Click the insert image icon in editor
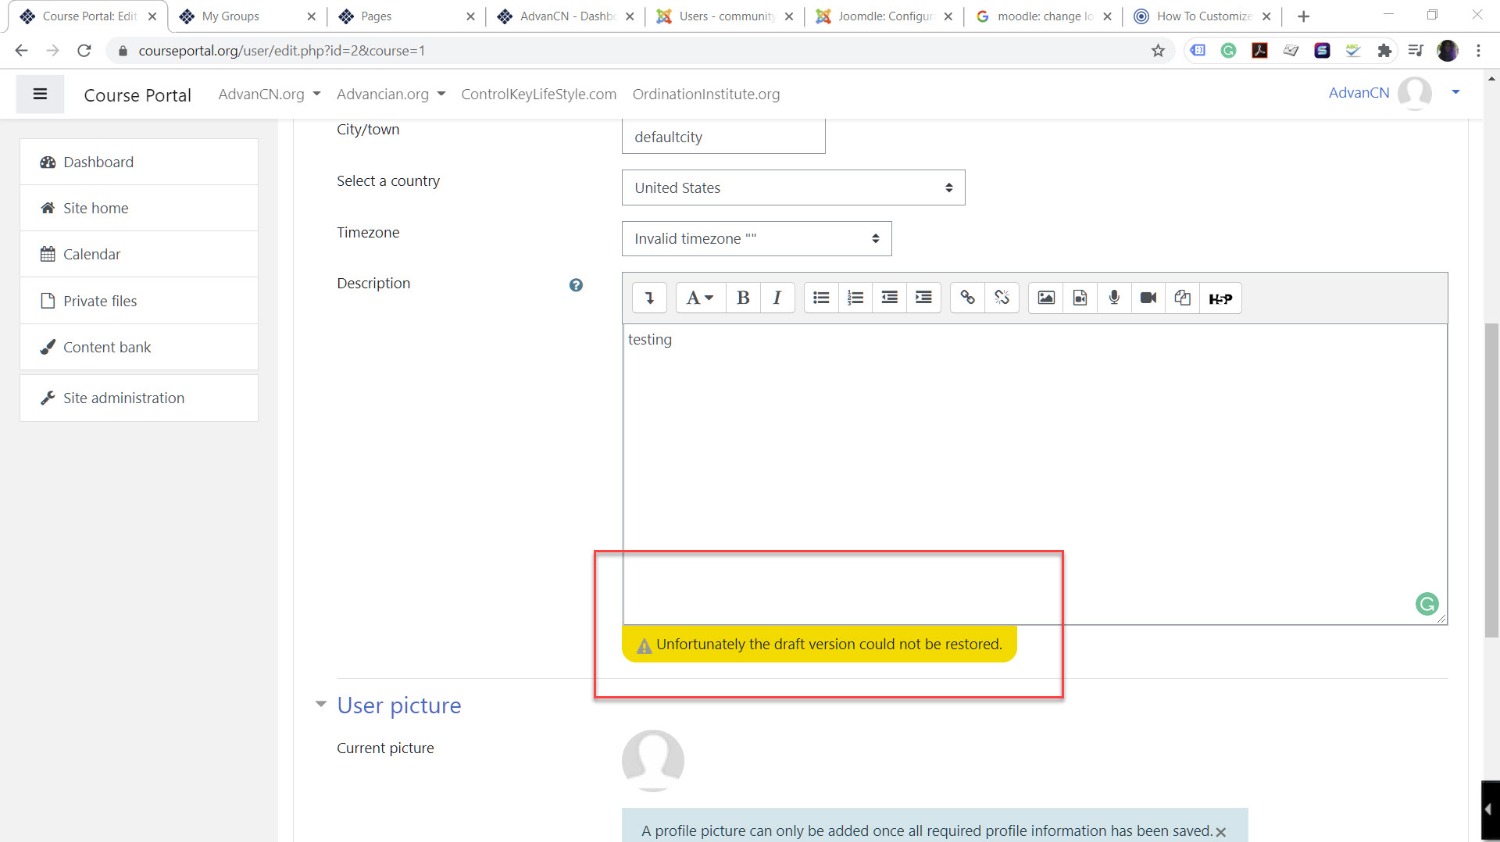Viewport: 1500px width, 842px height. (x=1046, y=298)
